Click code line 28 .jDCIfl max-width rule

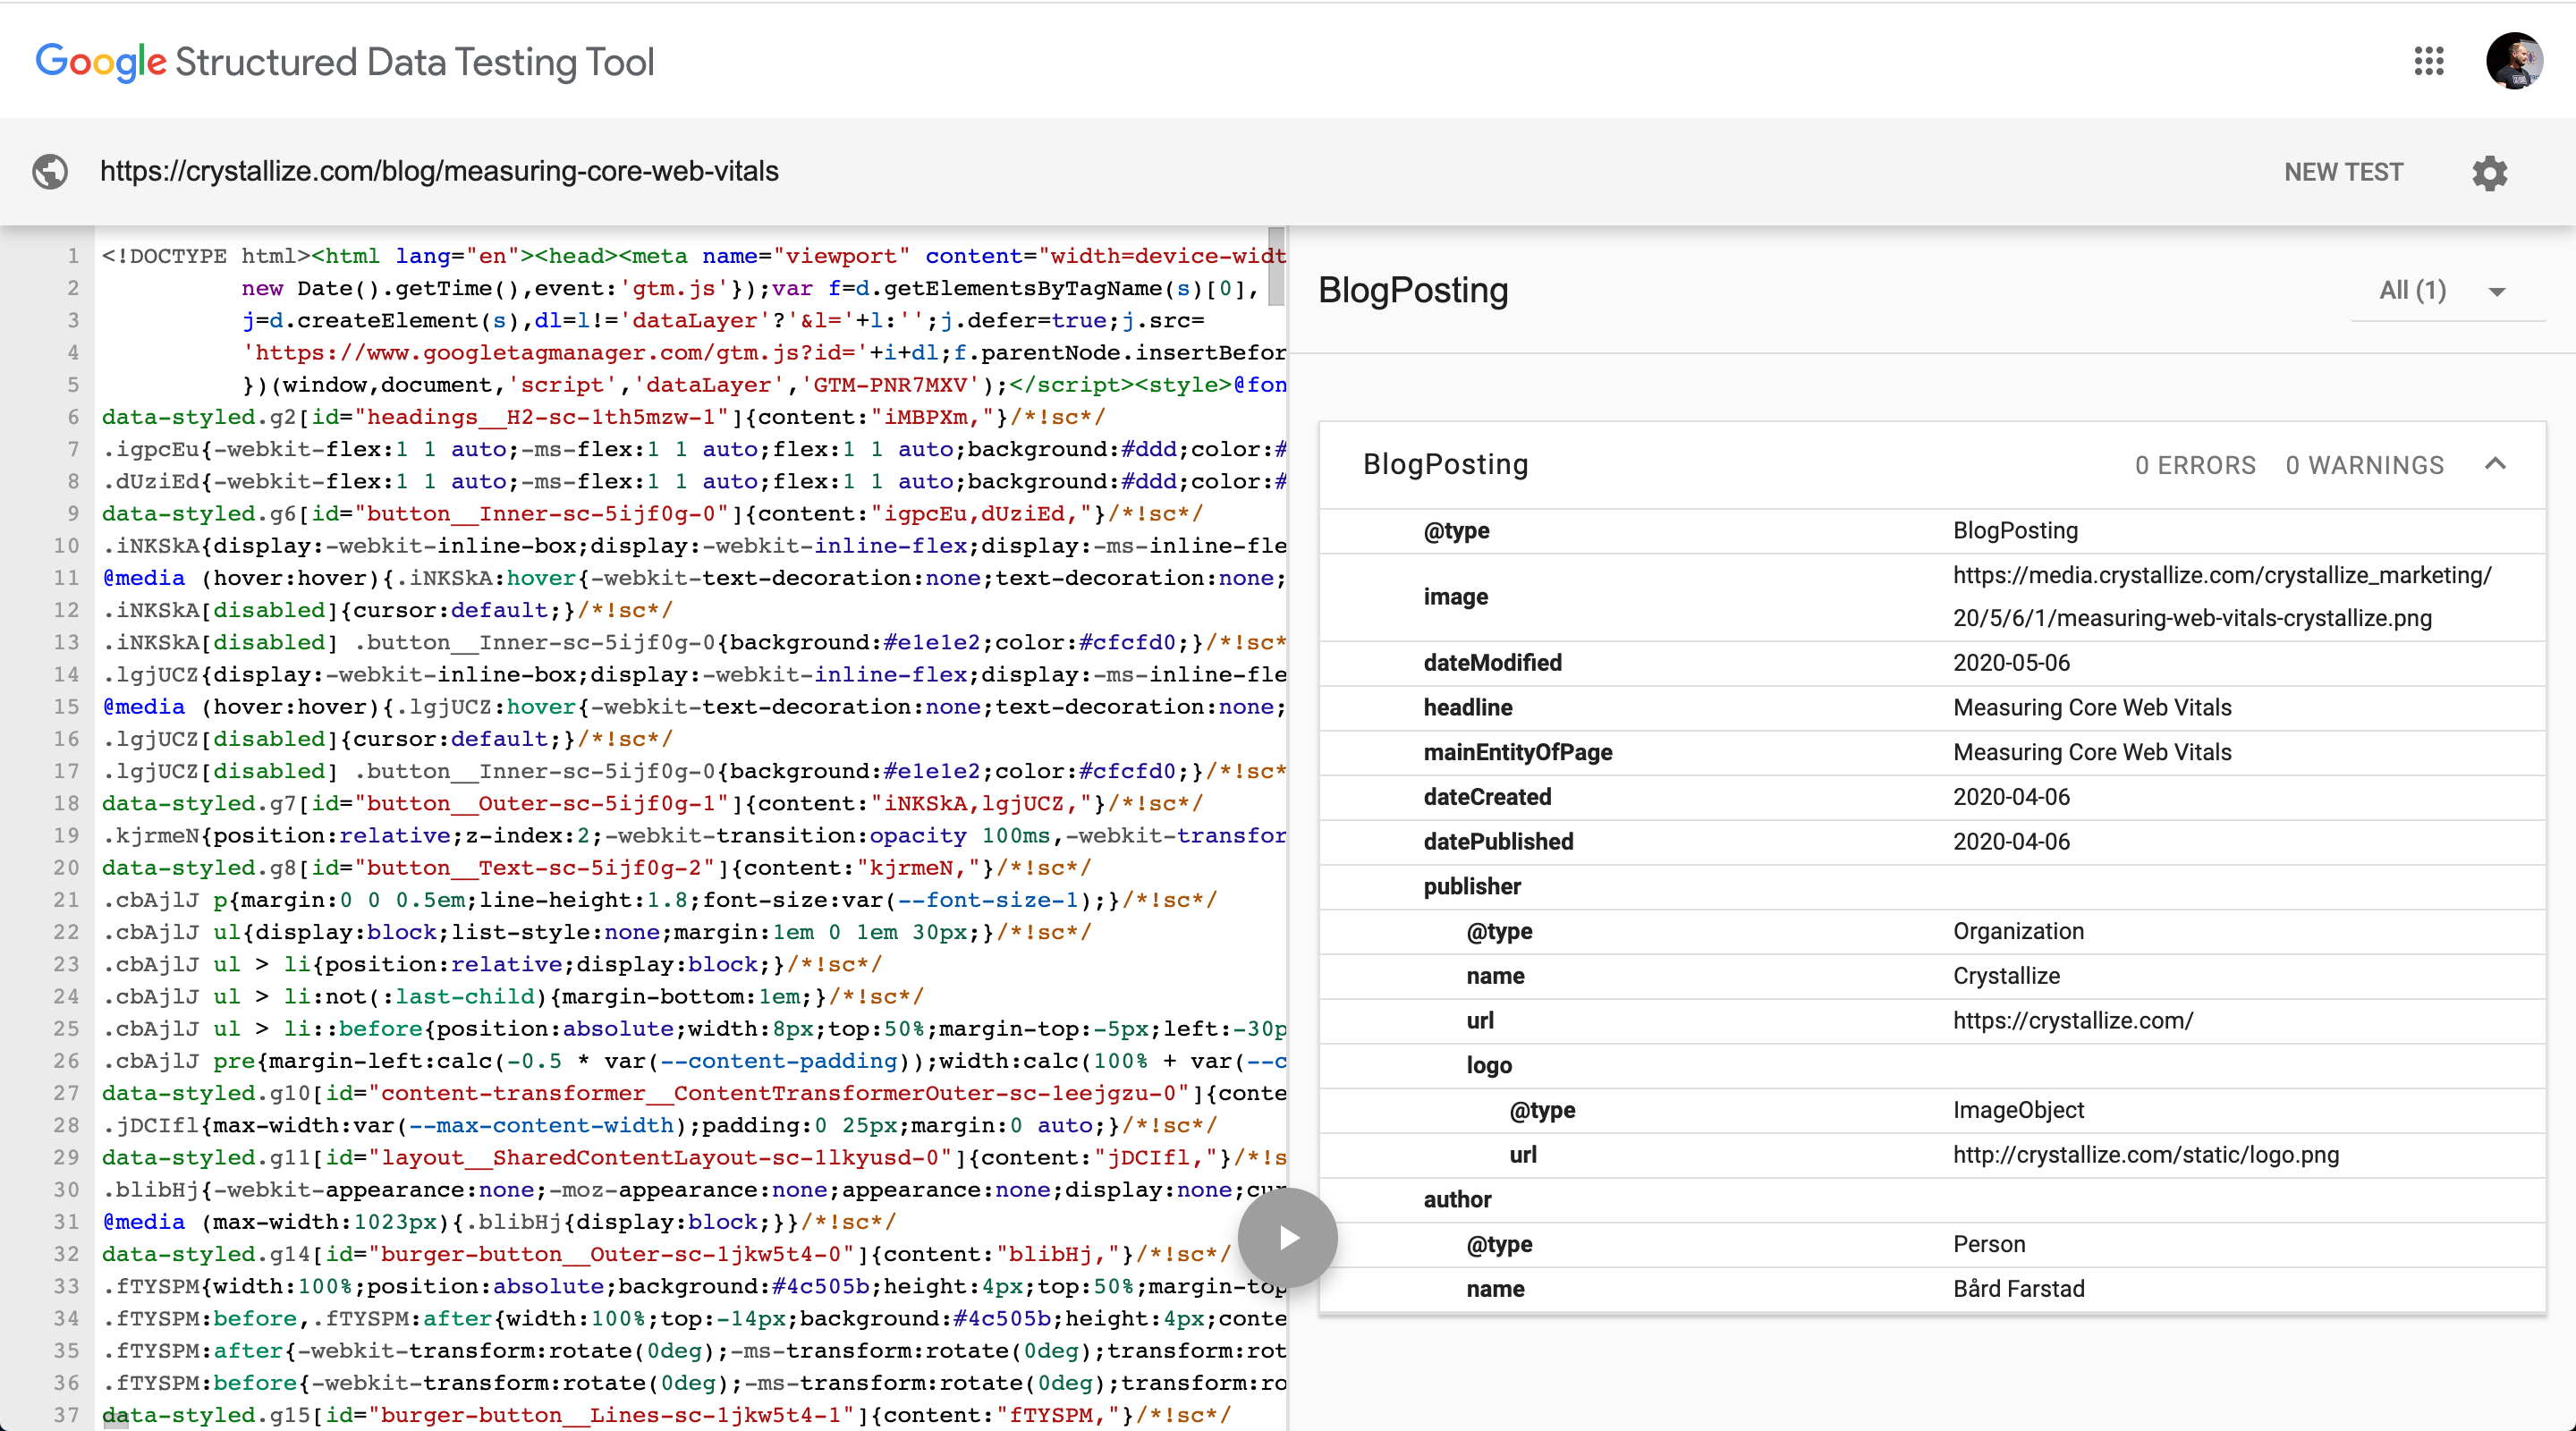659,1125
